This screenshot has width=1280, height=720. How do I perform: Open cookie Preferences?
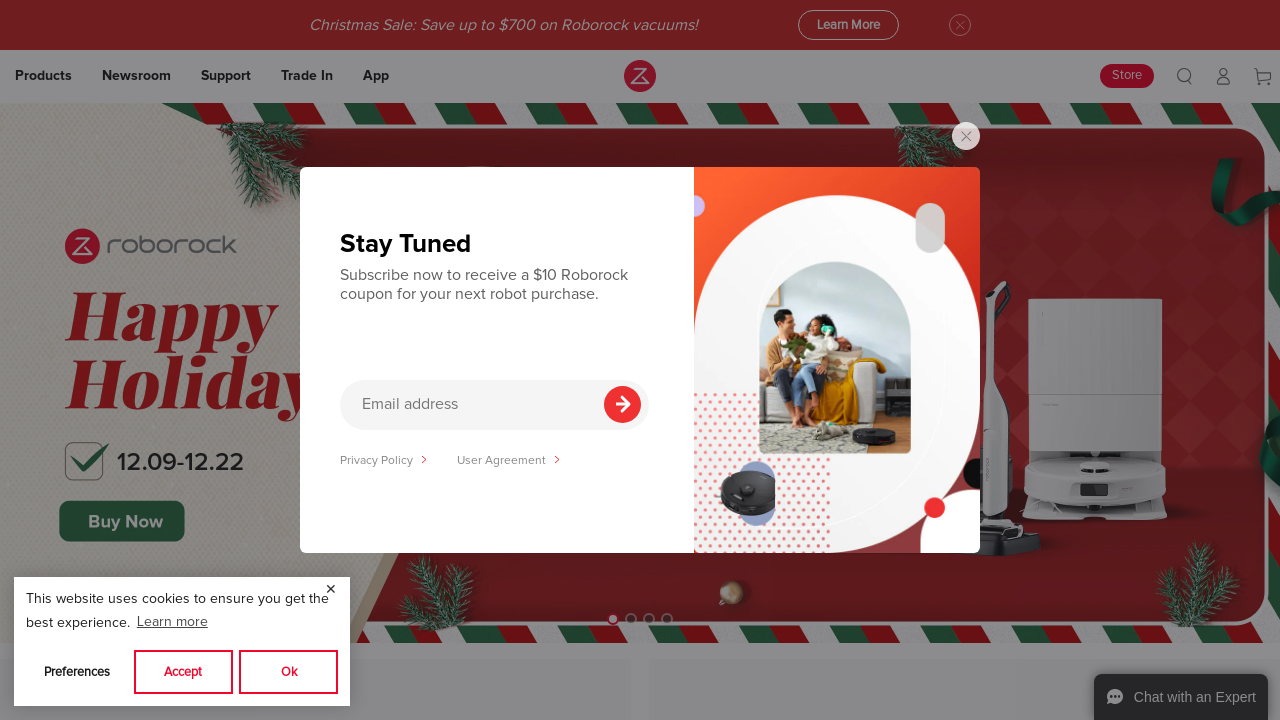77,672
